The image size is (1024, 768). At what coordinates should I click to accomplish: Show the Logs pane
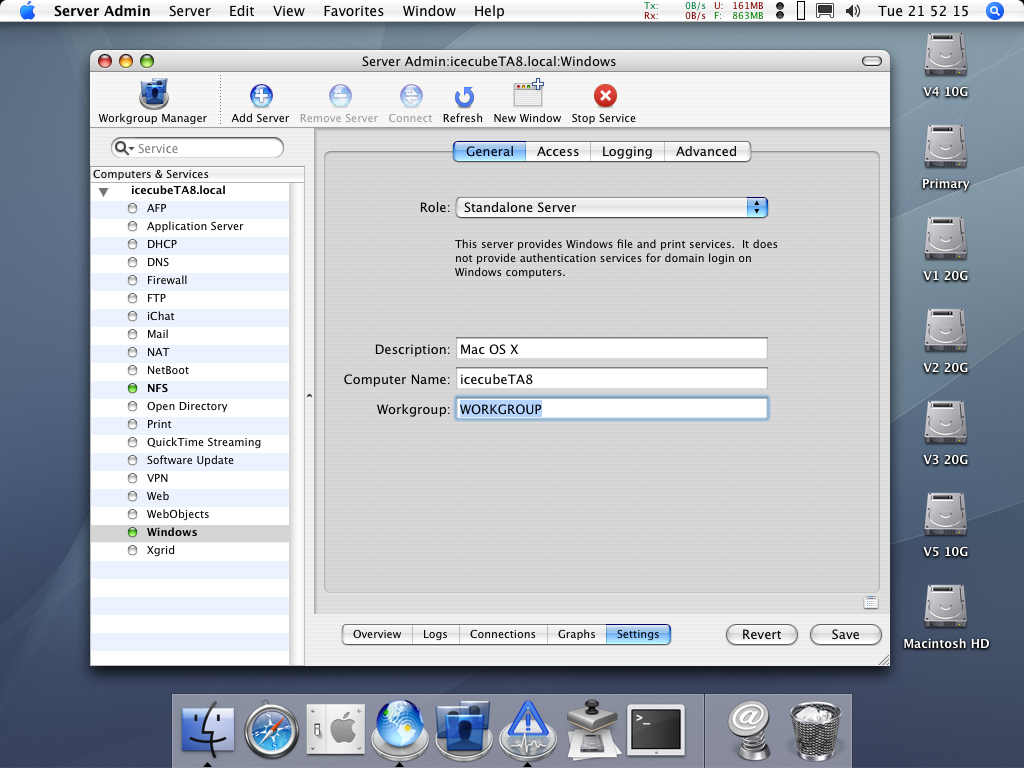click(x=435, y=634)
